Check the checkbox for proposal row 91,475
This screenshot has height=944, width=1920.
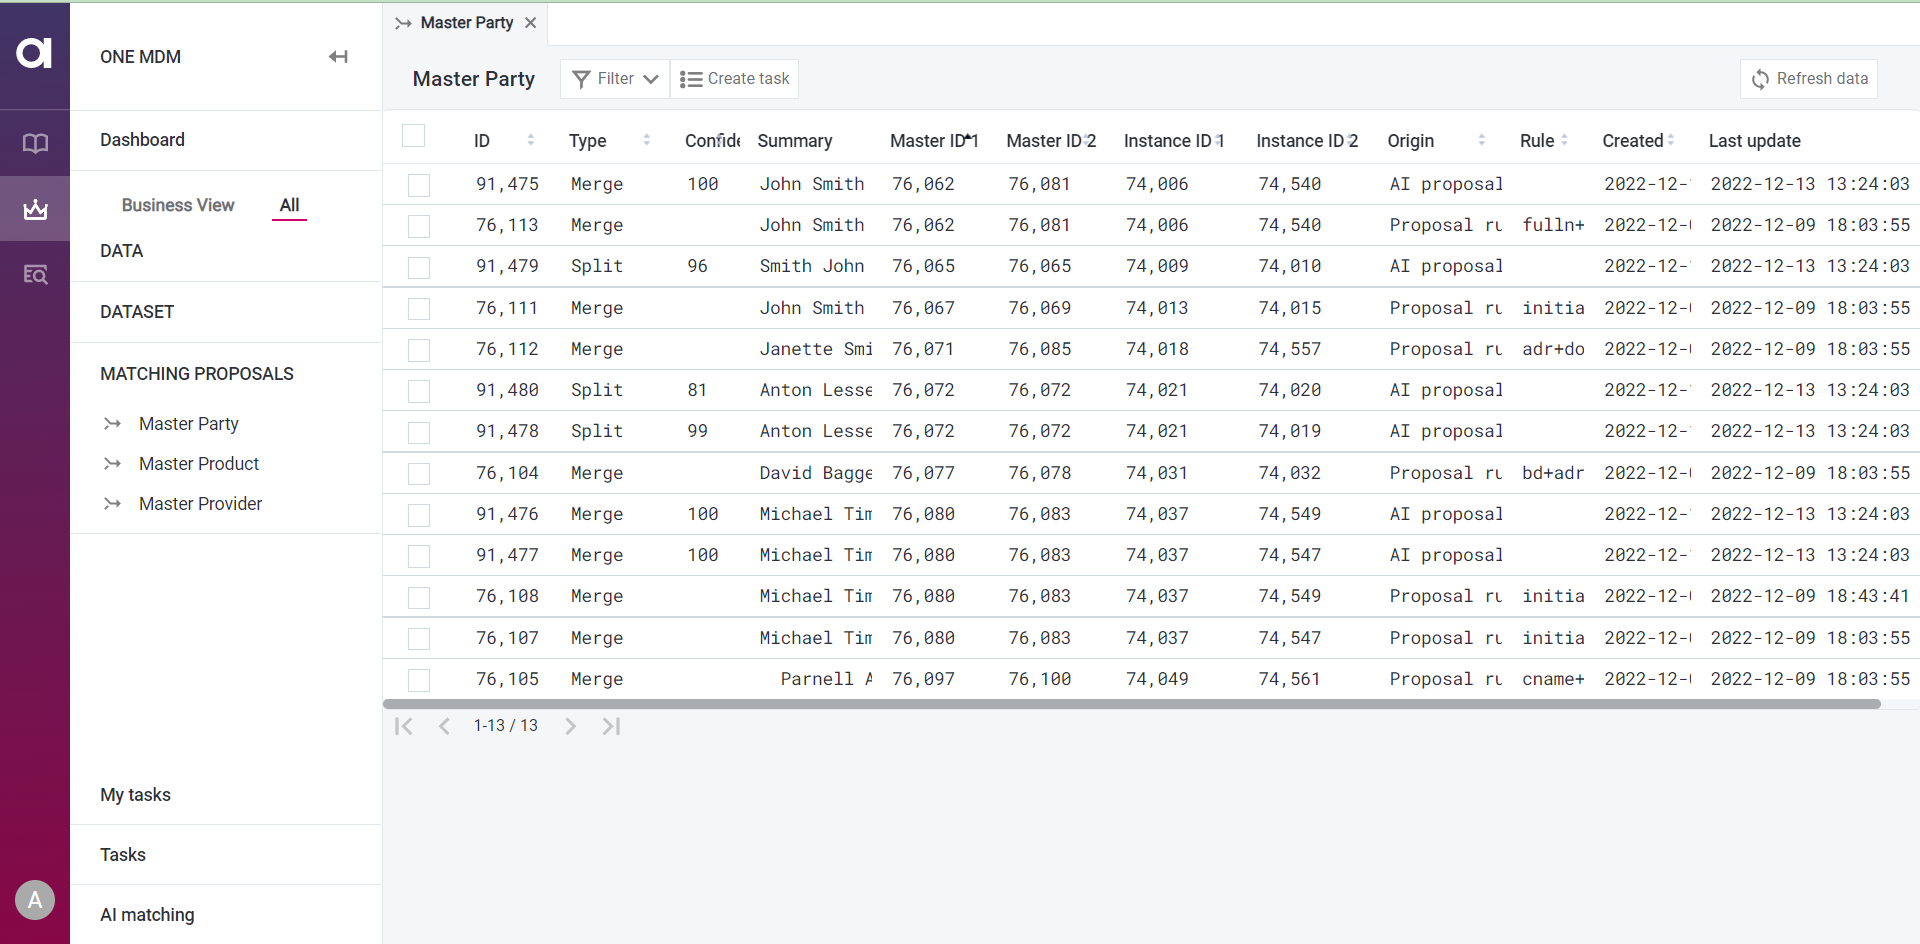[418, 185]
